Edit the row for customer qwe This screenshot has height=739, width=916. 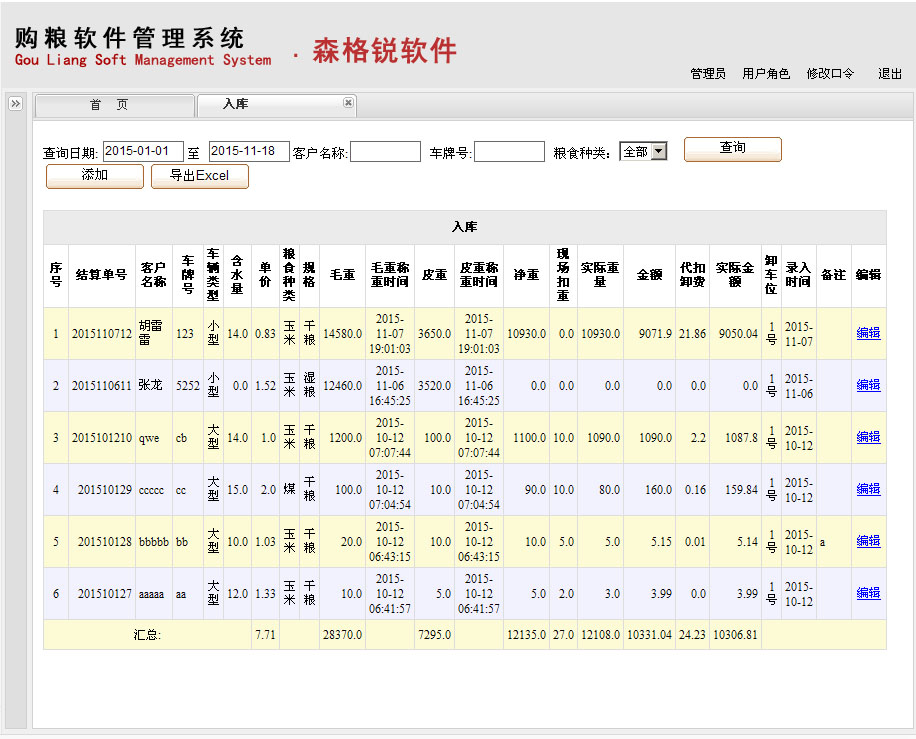868,438
